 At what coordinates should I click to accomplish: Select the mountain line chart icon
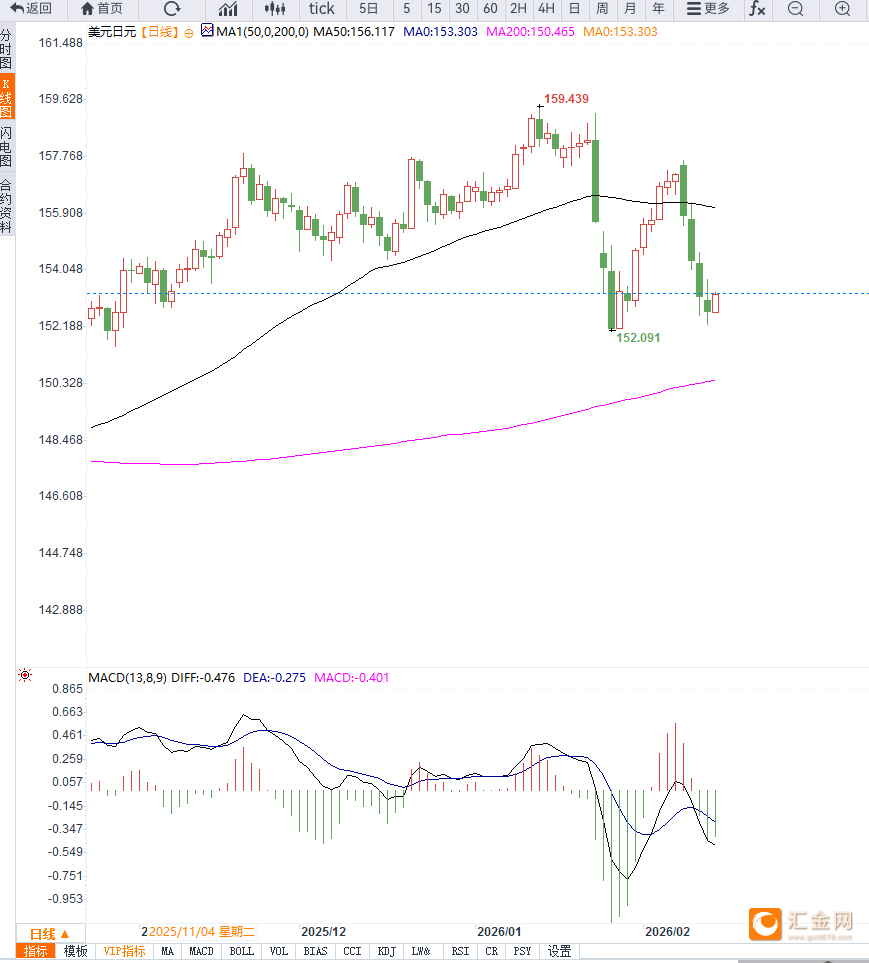(228, 9)
